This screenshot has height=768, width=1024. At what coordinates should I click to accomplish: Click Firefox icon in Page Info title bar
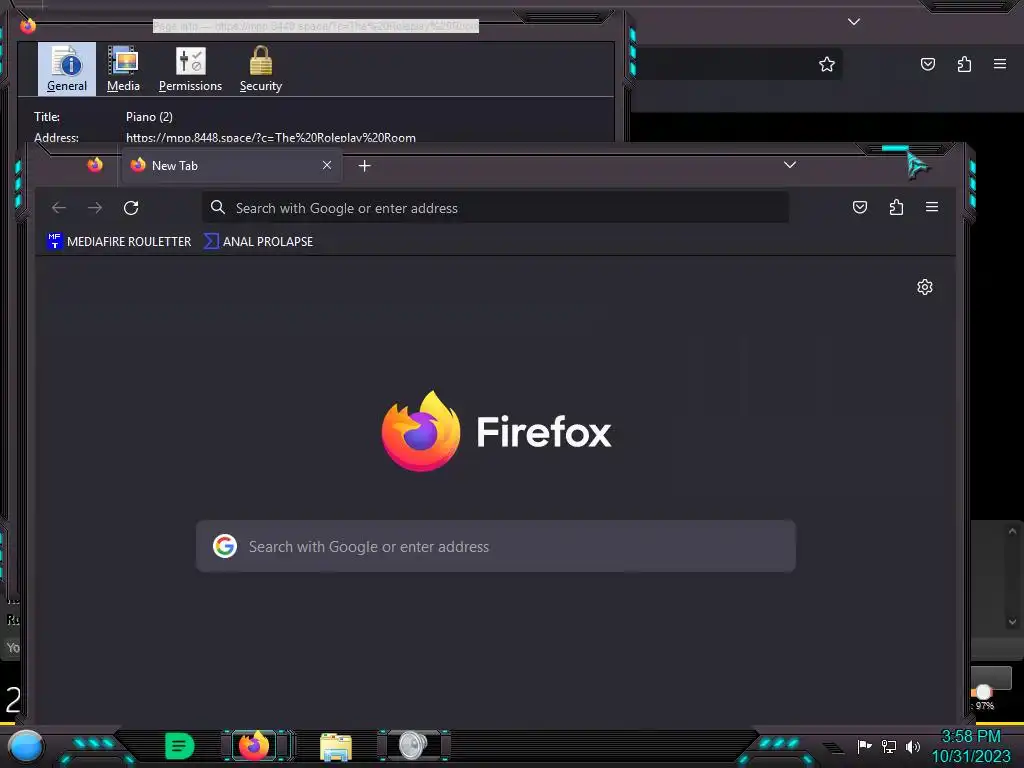[x=28, y=25]
